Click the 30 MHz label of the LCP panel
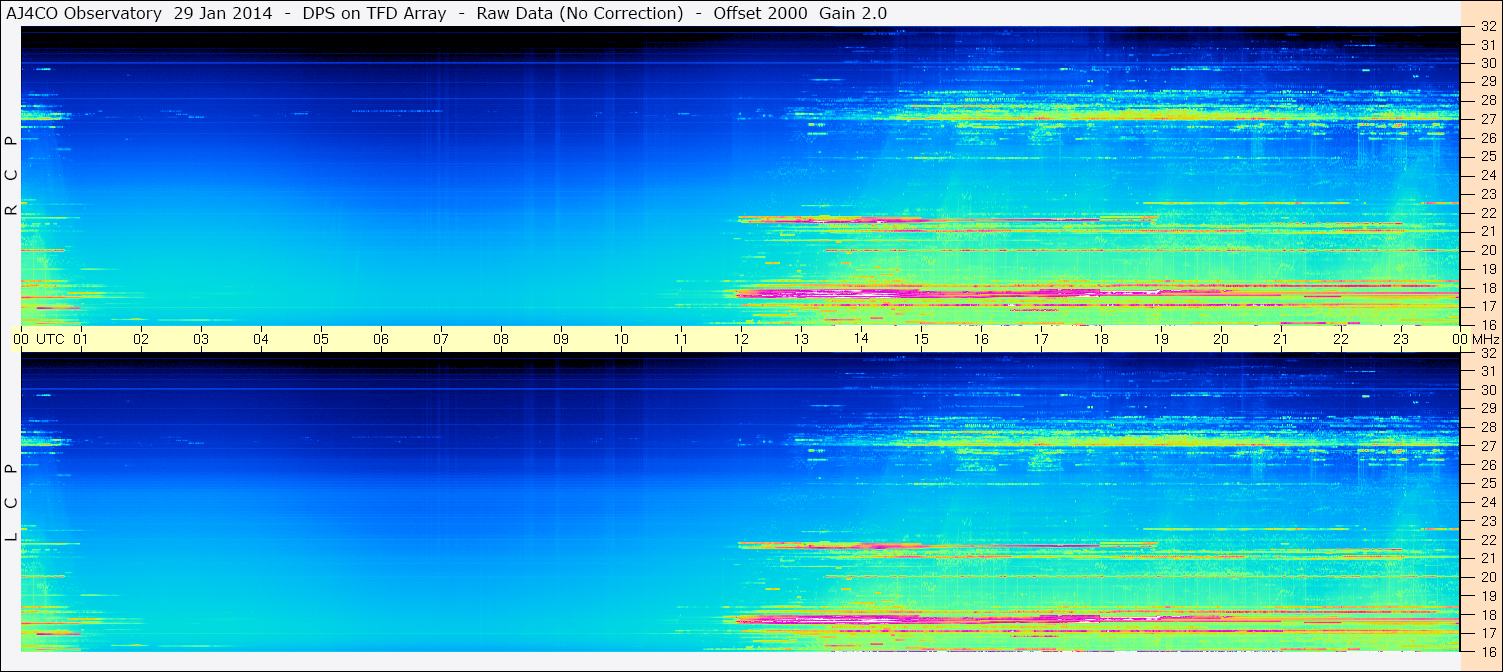This screenshot has height=672, width=1503. click(x=1487, y=390)
